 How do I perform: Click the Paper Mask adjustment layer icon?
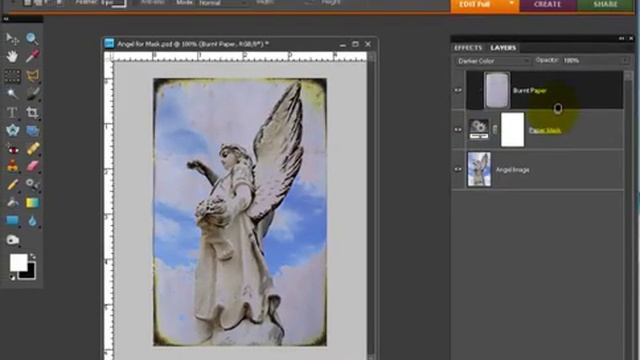(x=478, y=129)
